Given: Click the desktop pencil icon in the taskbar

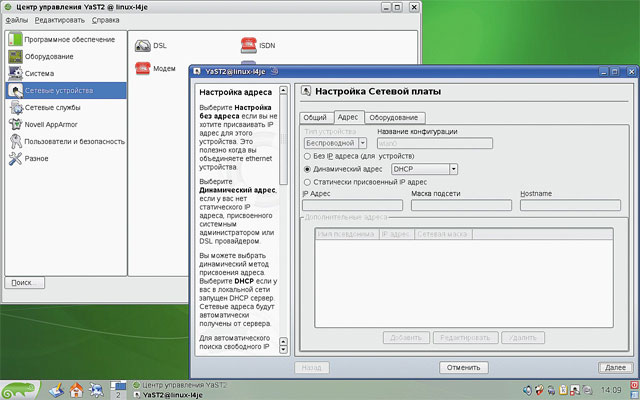Looking at the screenshot, I should pyautogui.click(x=56, y=390).
